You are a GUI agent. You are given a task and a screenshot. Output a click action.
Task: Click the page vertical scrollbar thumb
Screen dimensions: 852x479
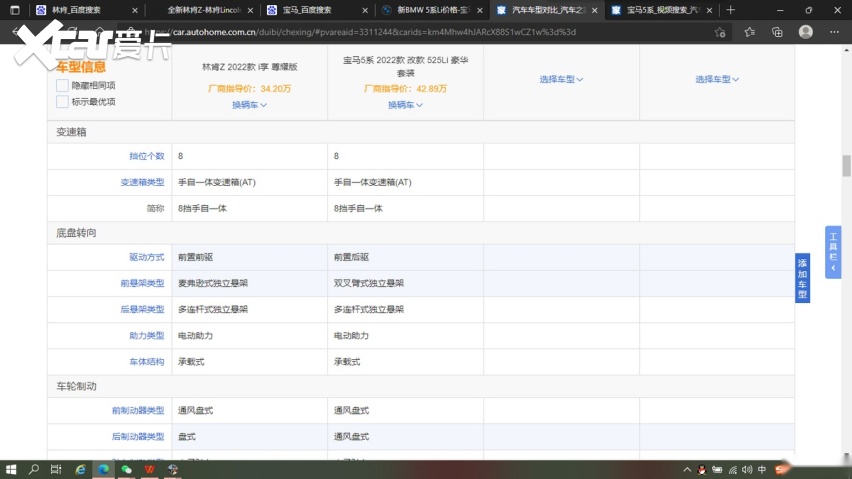847,166
